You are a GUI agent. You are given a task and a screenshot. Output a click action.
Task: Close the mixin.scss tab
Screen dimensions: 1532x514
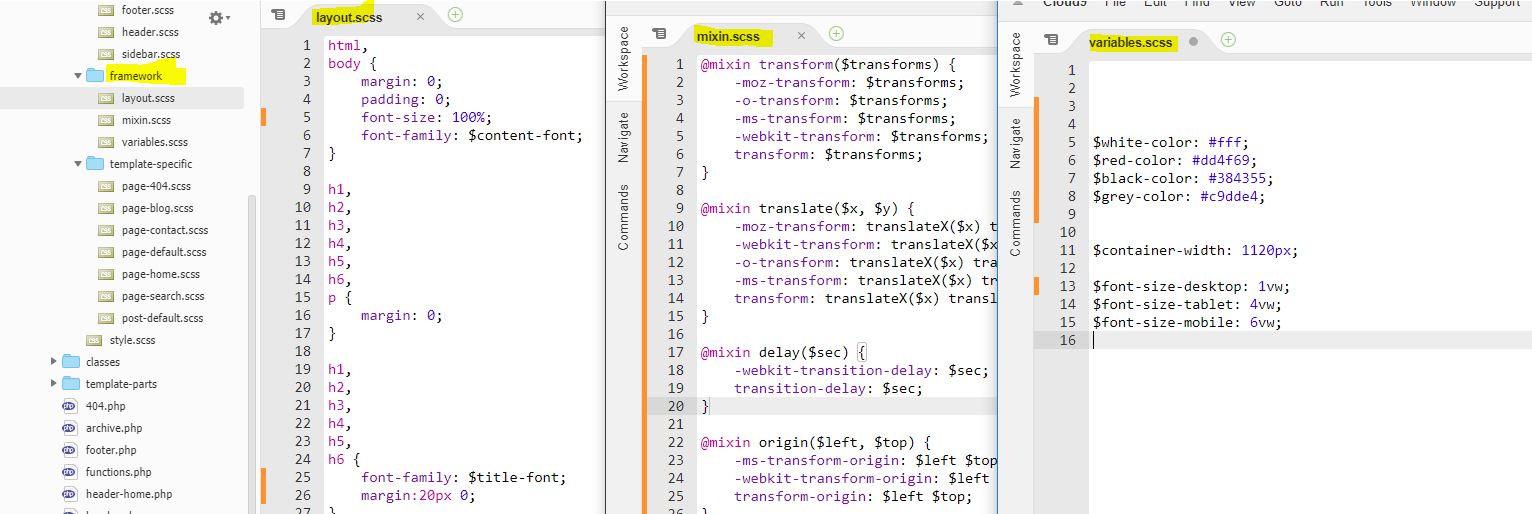coord(801,36)
